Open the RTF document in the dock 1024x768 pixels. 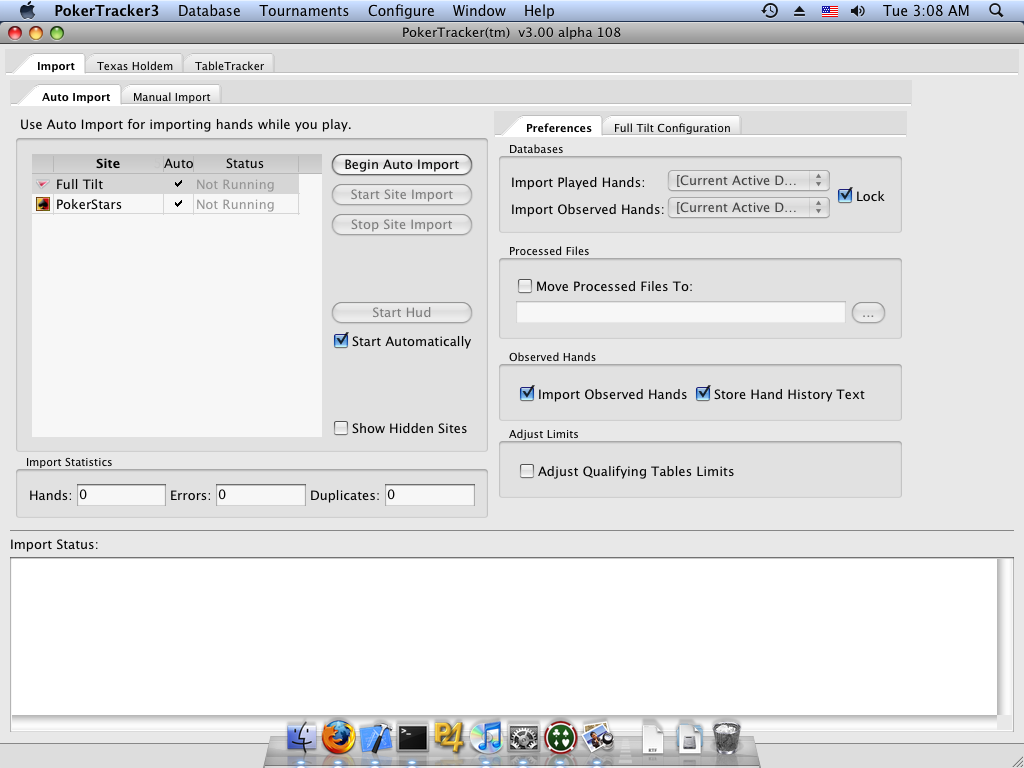[652, 739]
